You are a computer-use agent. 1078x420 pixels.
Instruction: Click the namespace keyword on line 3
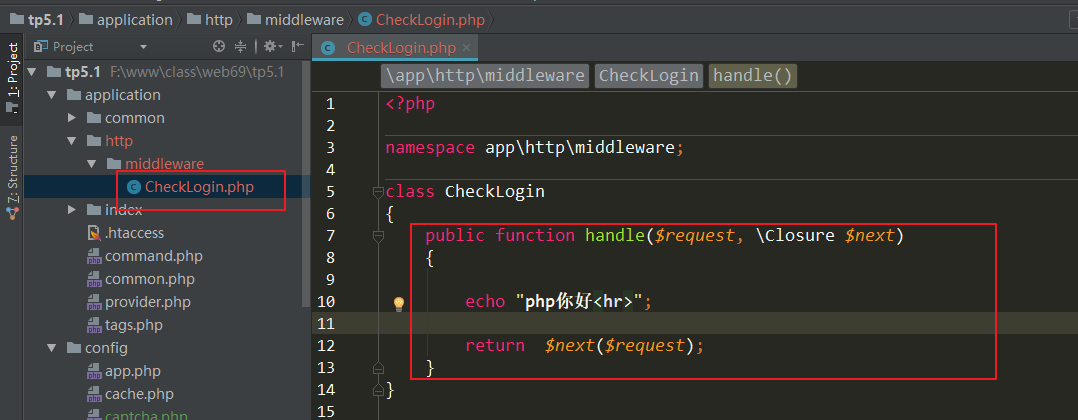[x=430, y=148]
